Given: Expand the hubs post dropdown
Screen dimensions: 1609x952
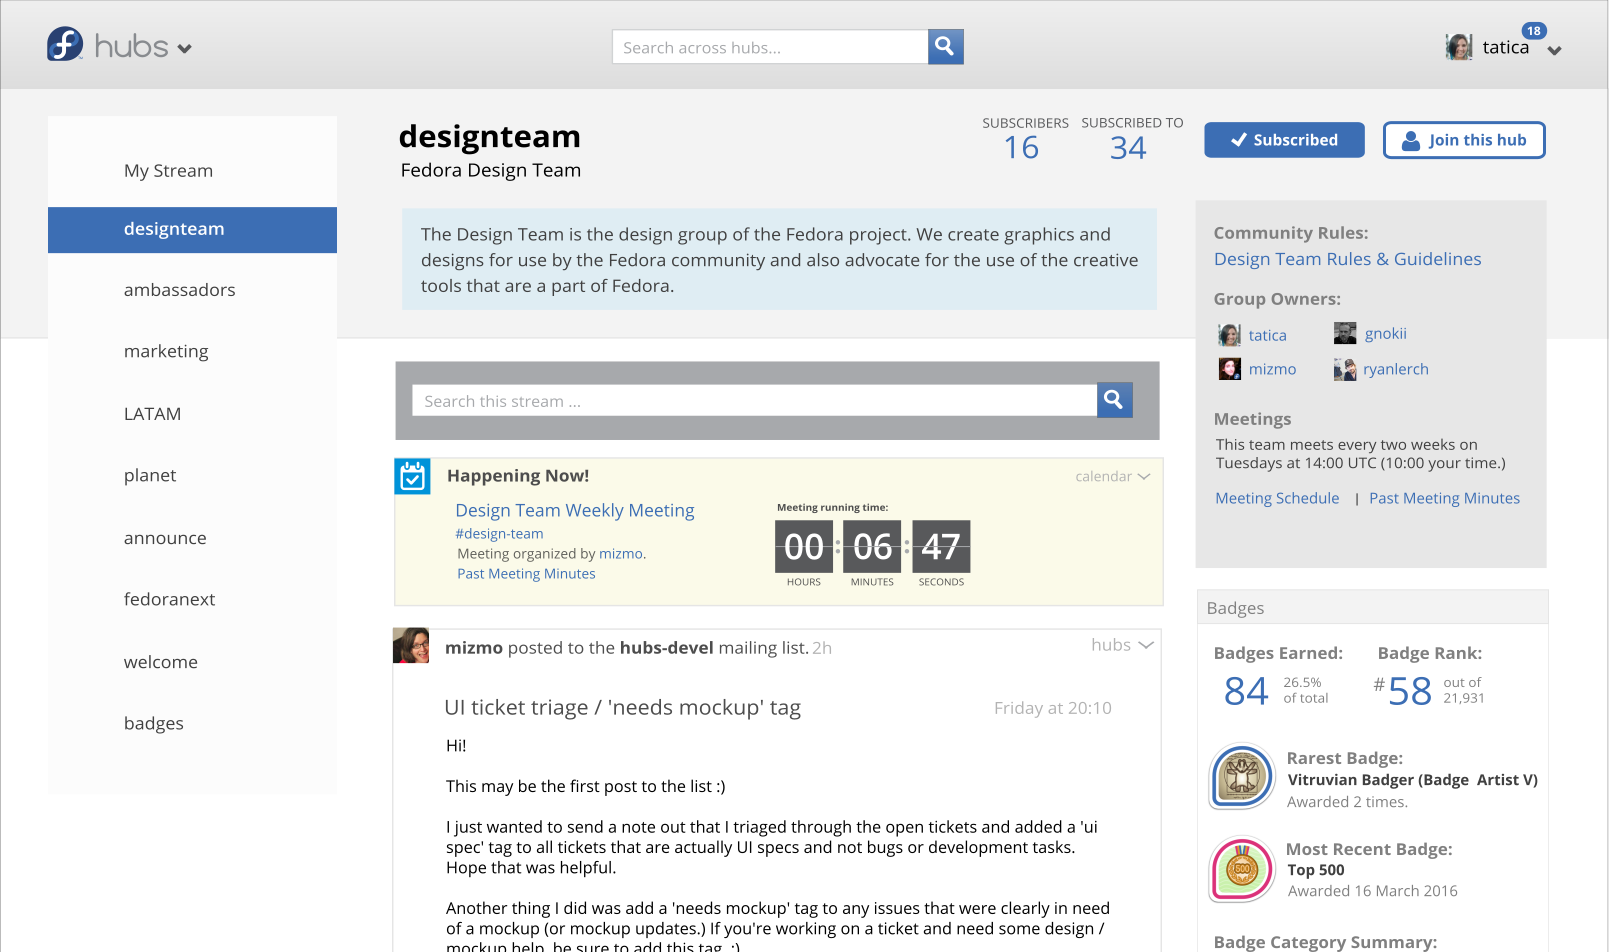Looking at the screenshot, I should point(1146,646).
